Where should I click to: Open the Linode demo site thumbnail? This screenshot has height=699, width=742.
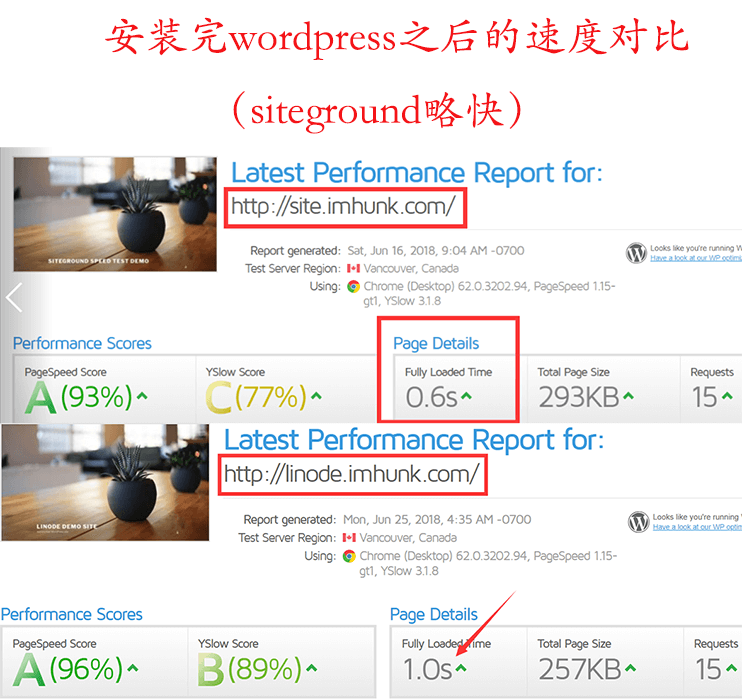(105, 482)
